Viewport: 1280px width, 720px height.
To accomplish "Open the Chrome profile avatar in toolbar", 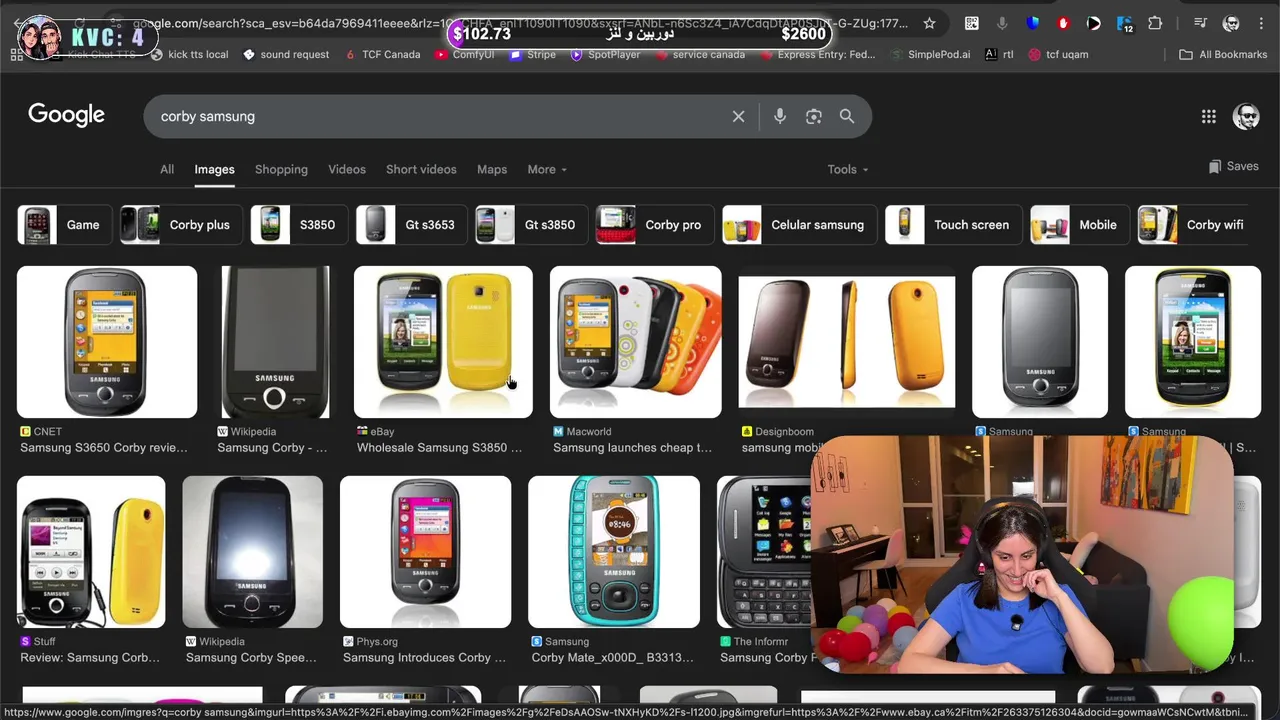I will point(1232,23).
